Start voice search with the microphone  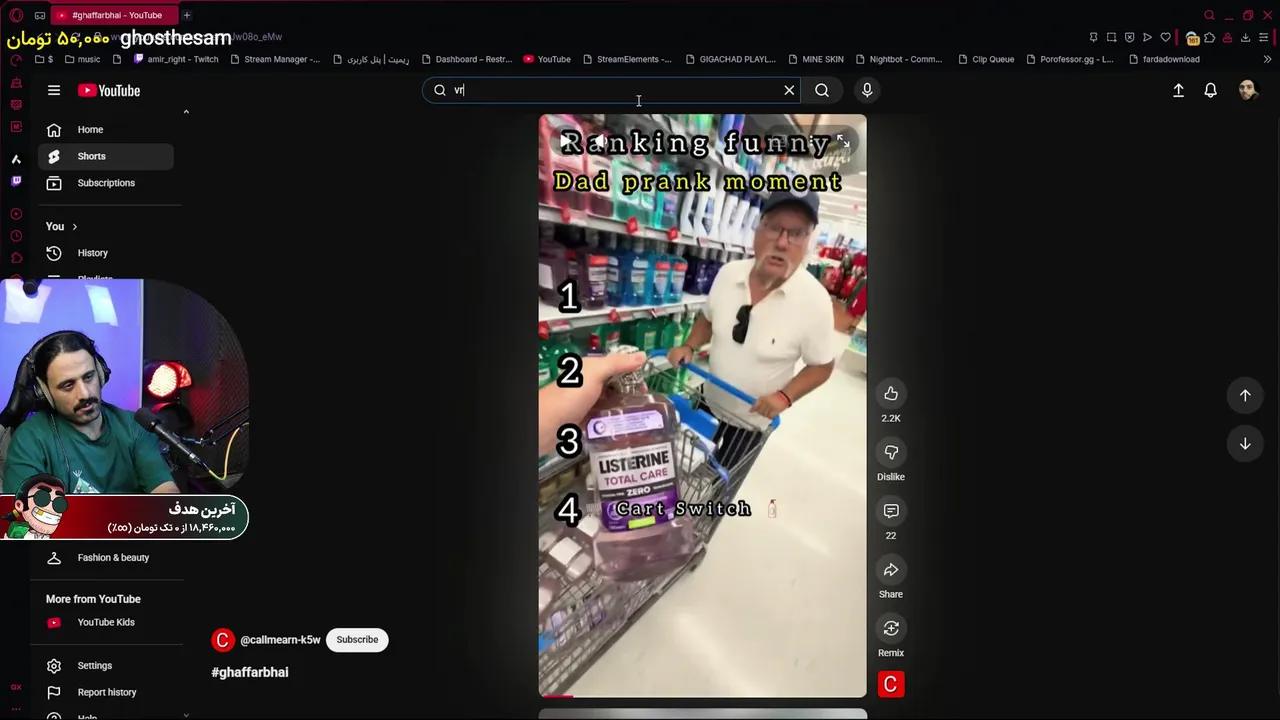click(867, 90)
